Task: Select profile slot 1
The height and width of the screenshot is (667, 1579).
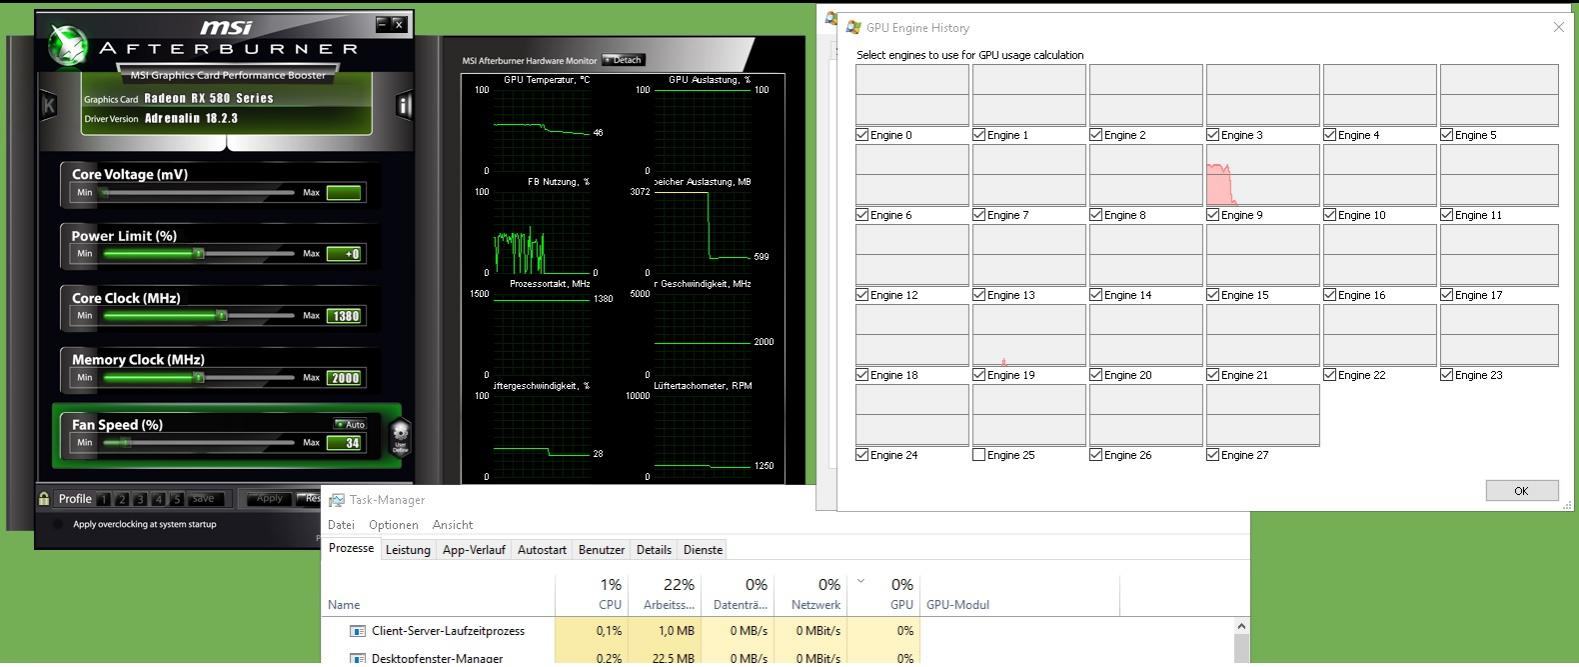Action: point(103,499)
